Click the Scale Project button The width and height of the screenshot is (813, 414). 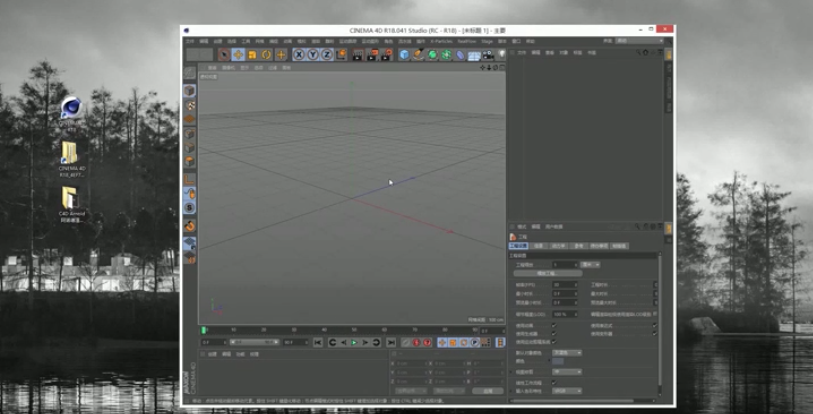pyautogui.click(x=545, y=273)
